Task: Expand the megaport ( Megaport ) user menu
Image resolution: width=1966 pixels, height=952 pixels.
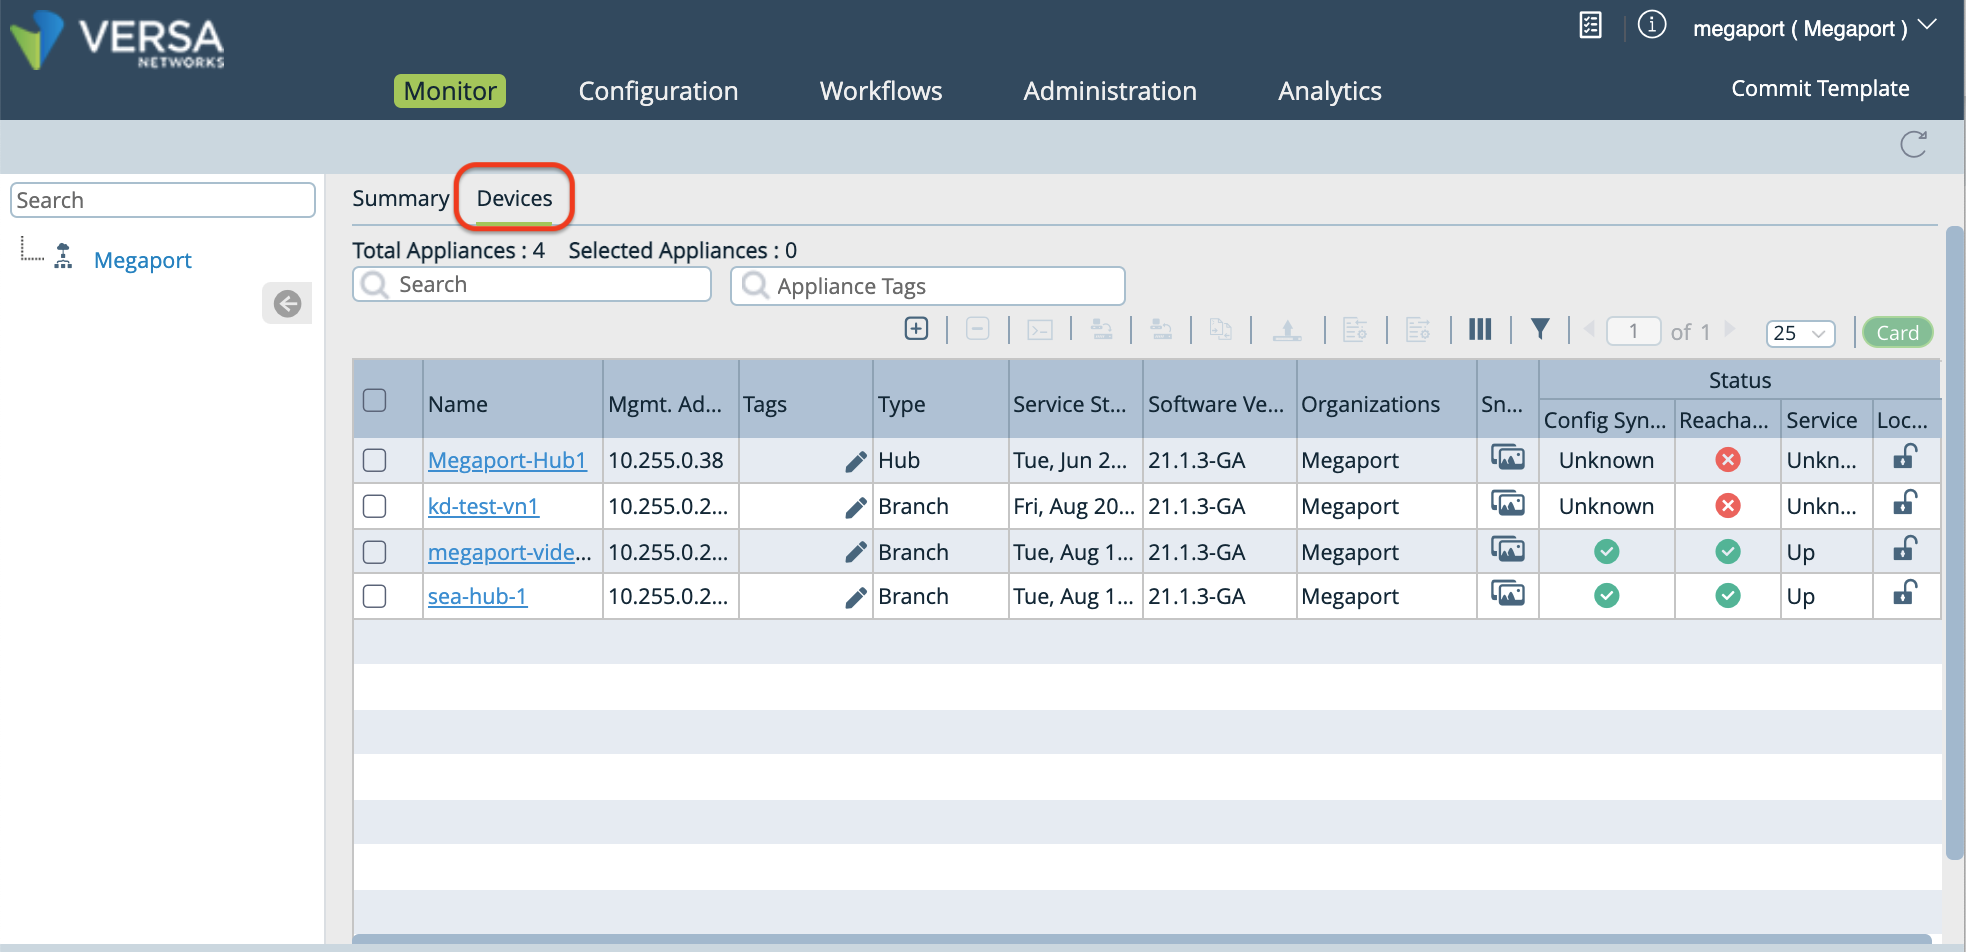Action: click(x=1814, y=28)
